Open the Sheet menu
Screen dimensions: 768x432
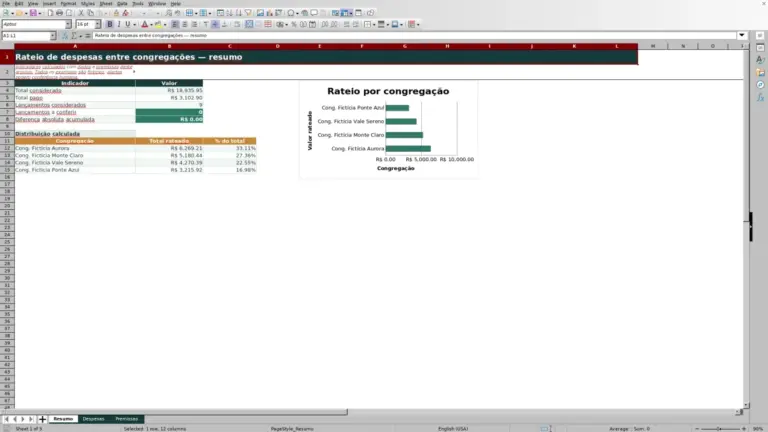(106, 3)
